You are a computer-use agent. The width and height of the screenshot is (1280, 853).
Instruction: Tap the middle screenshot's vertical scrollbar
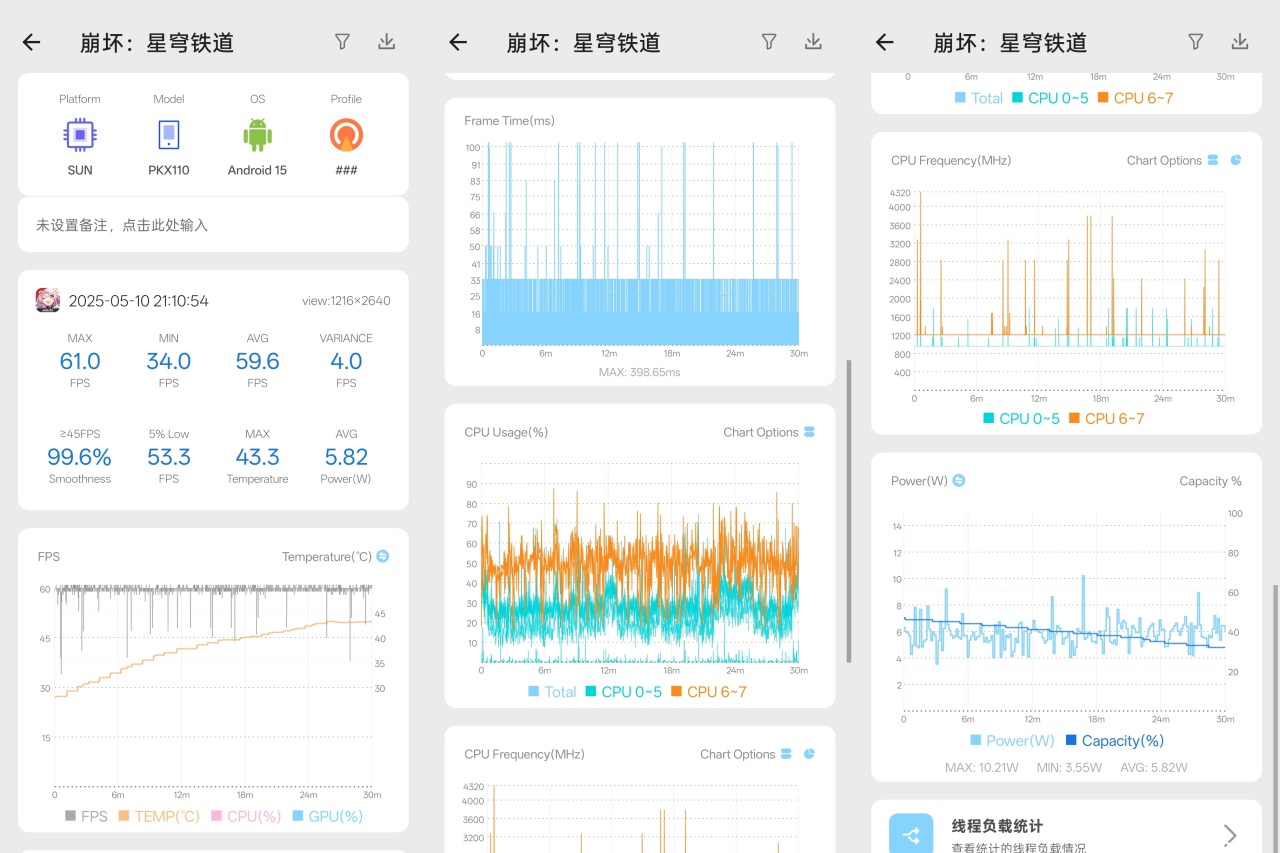(848, 511)
